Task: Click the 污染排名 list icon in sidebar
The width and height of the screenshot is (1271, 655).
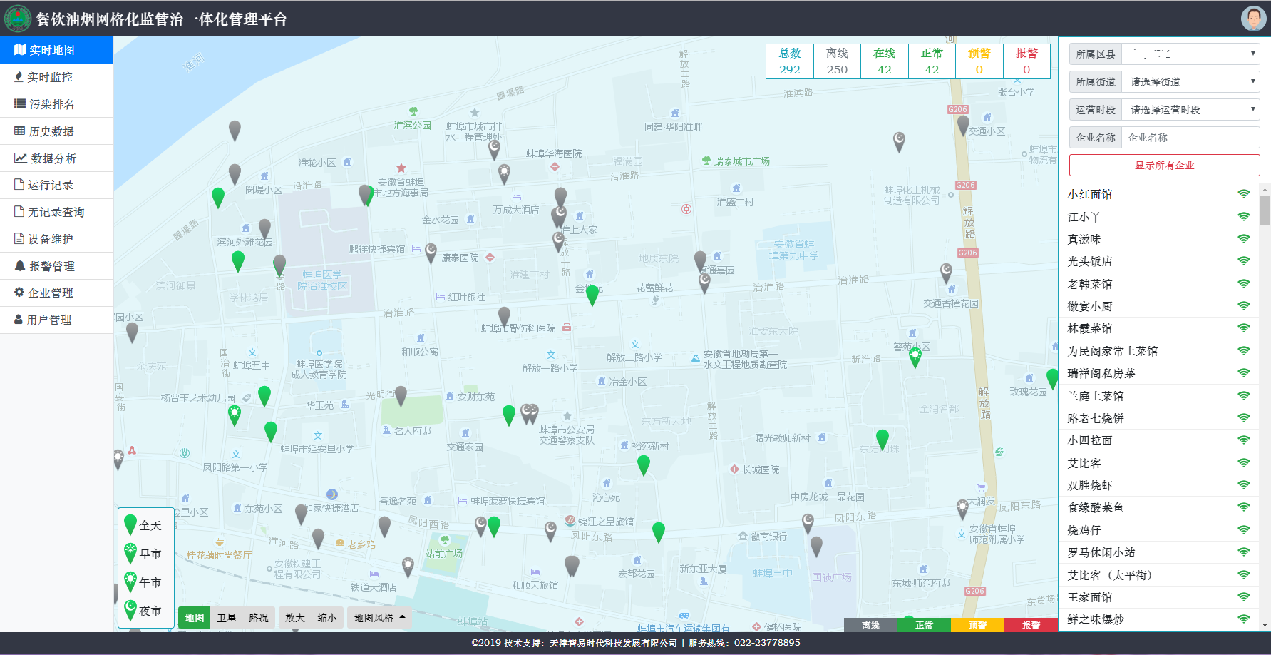Action: pyautogui.click(x=19, y=104)
